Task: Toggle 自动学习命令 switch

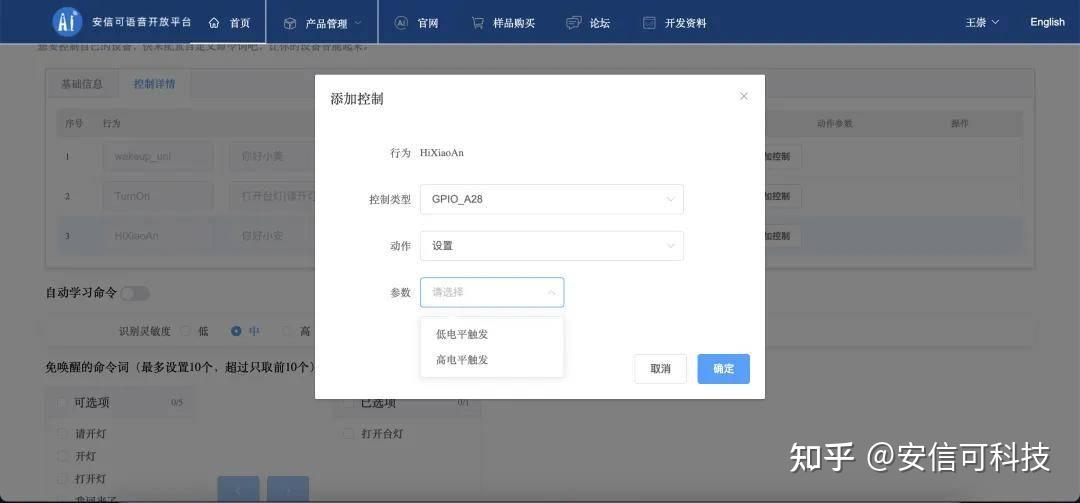Action: [135, 294]
